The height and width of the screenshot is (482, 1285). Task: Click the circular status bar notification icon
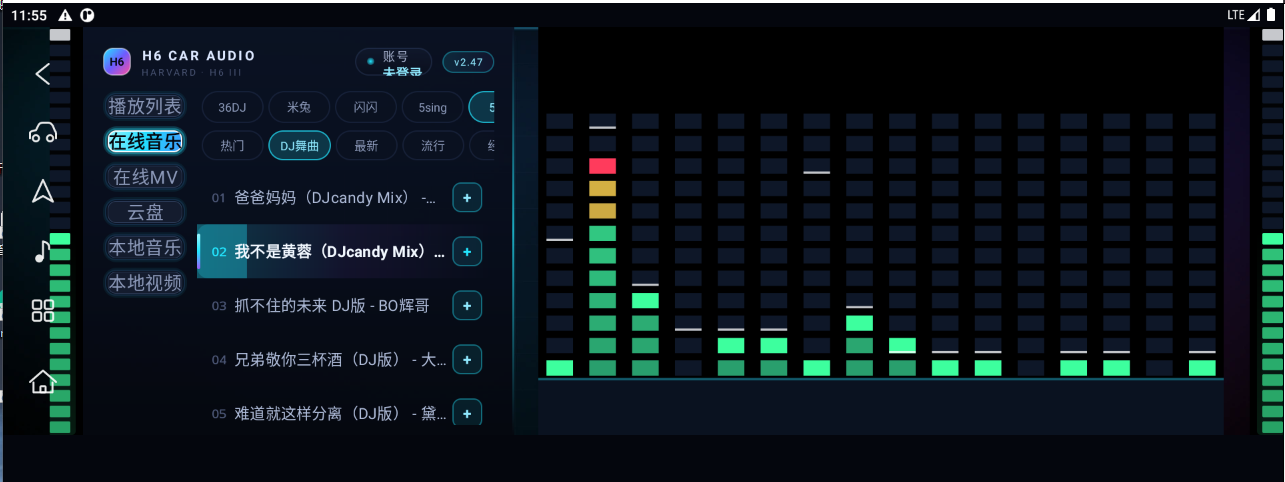[87, 15]
